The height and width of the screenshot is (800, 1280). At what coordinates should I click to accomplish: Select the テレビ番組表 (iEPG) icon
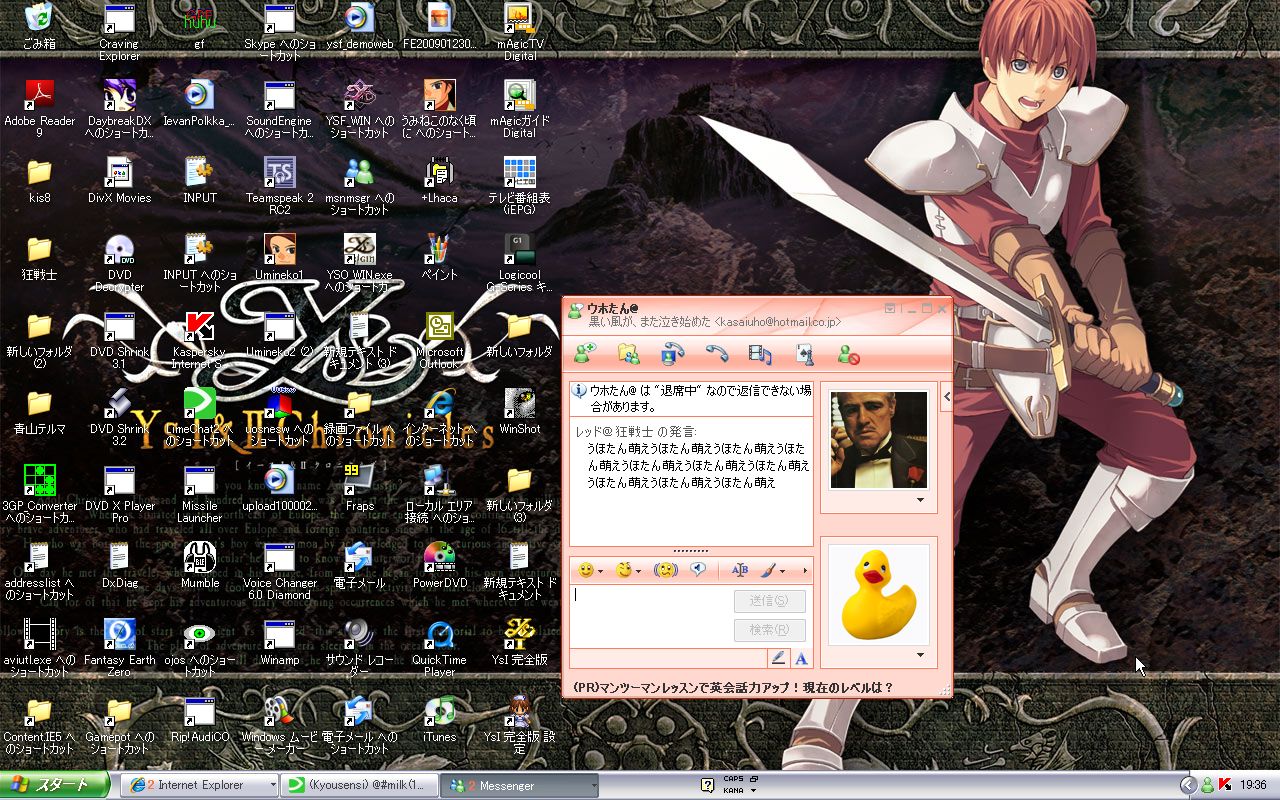(519, 186)
